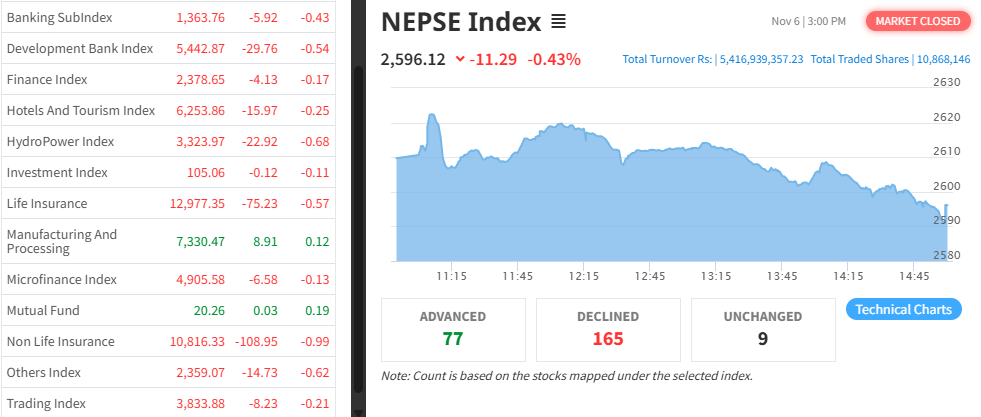The image size is (981, 417).
Task: Select Development Bank Index in the list
Action: click(79, 49)
